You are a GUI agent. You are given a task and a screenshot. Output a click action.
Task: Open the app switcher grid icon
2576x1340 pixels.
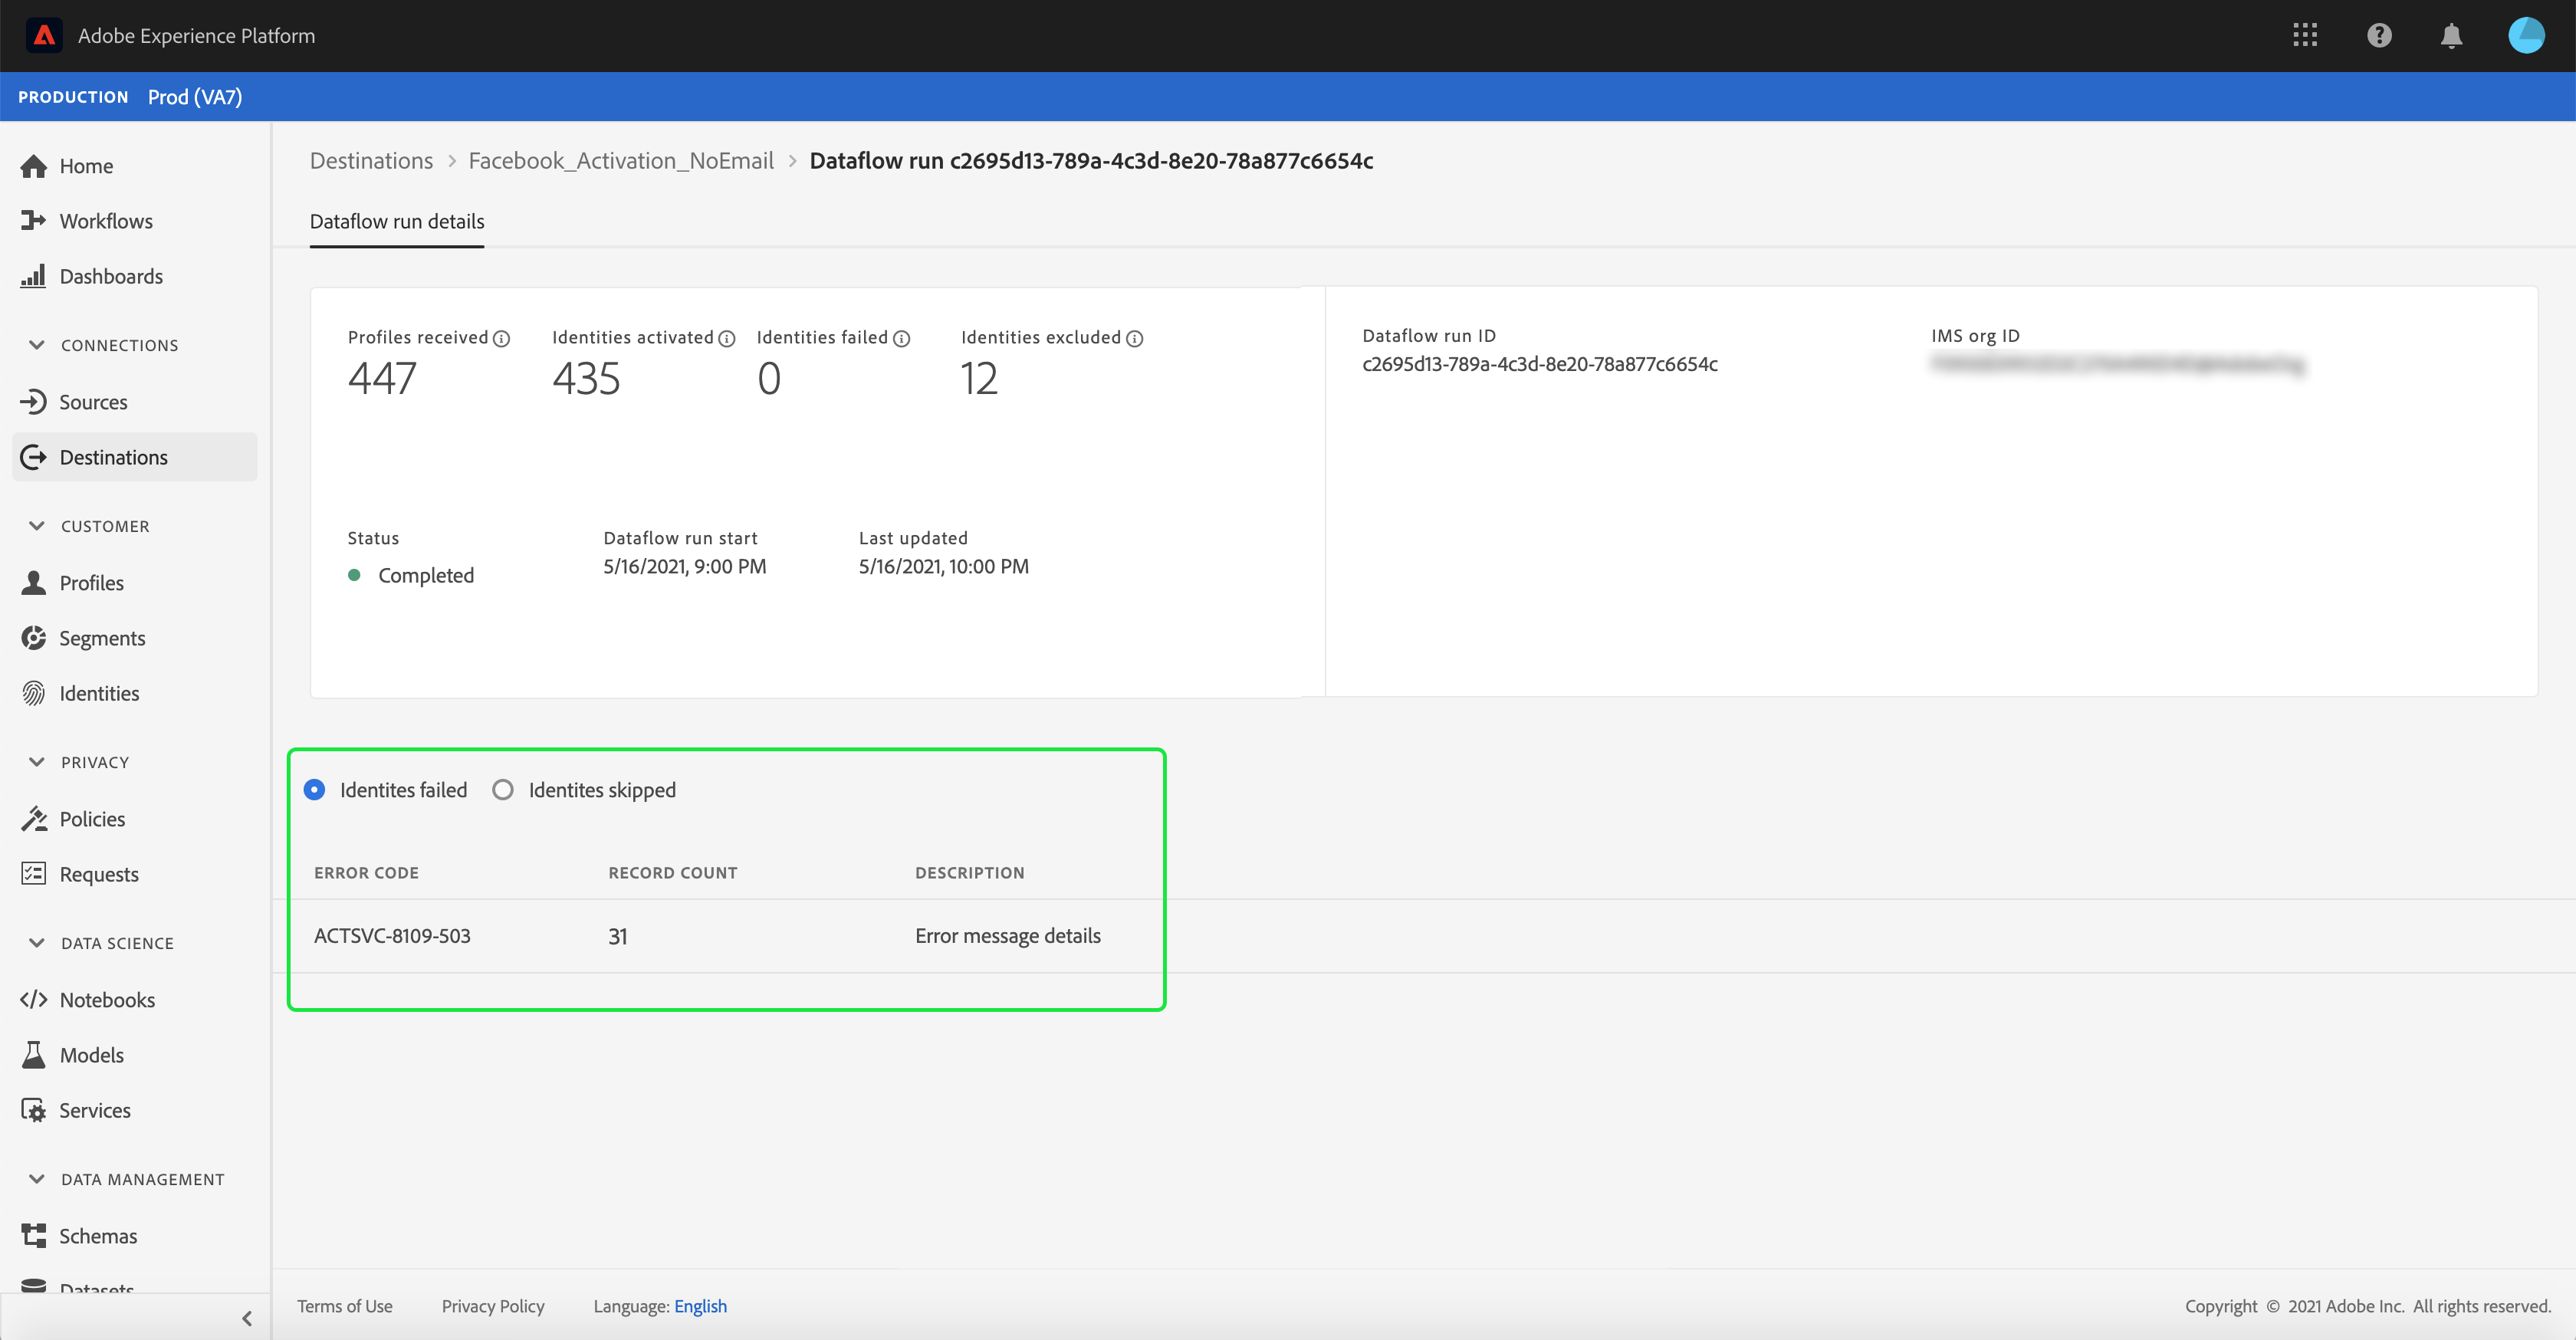[2305, 36]
